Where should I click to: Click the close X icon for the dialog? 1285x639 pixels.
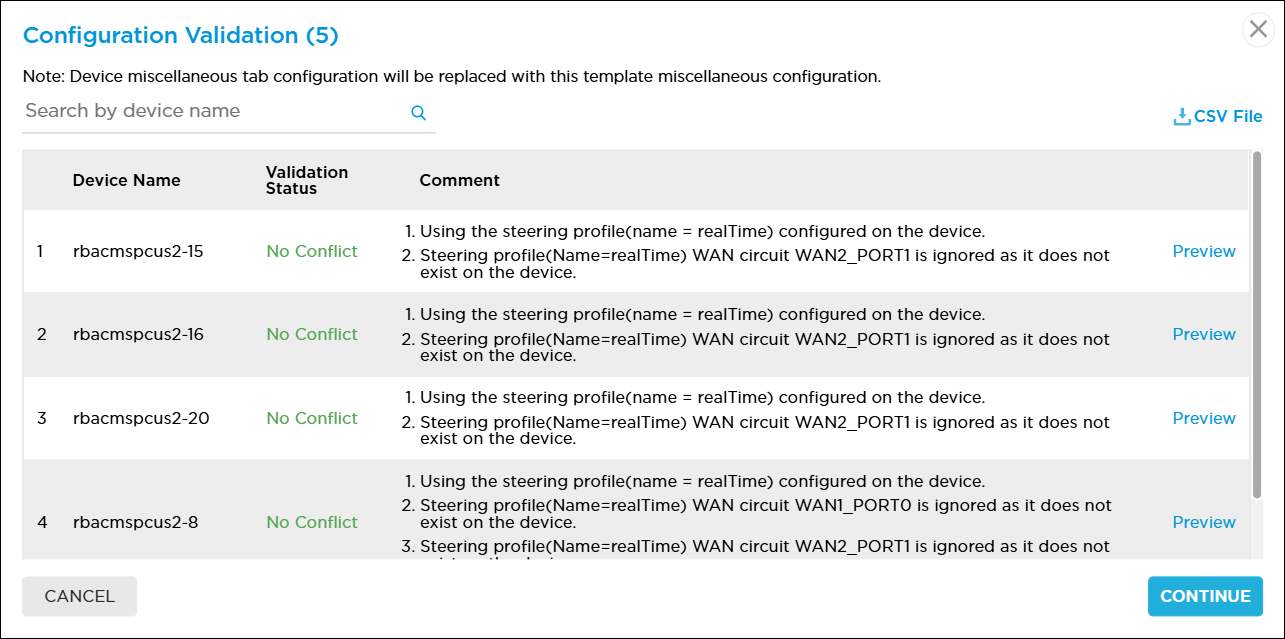point(1257,29)
